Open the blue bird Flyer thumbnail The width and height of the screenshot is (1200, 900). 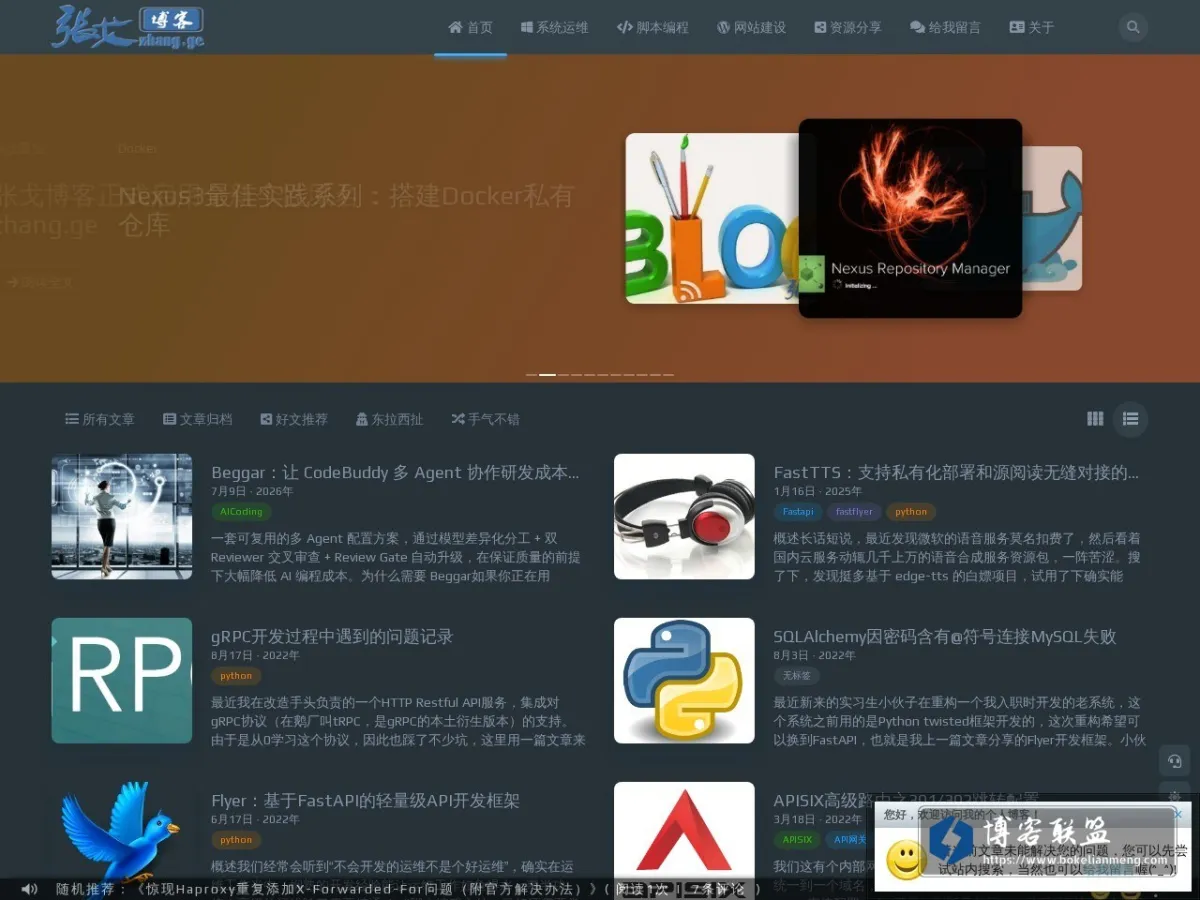pos(122,833)
